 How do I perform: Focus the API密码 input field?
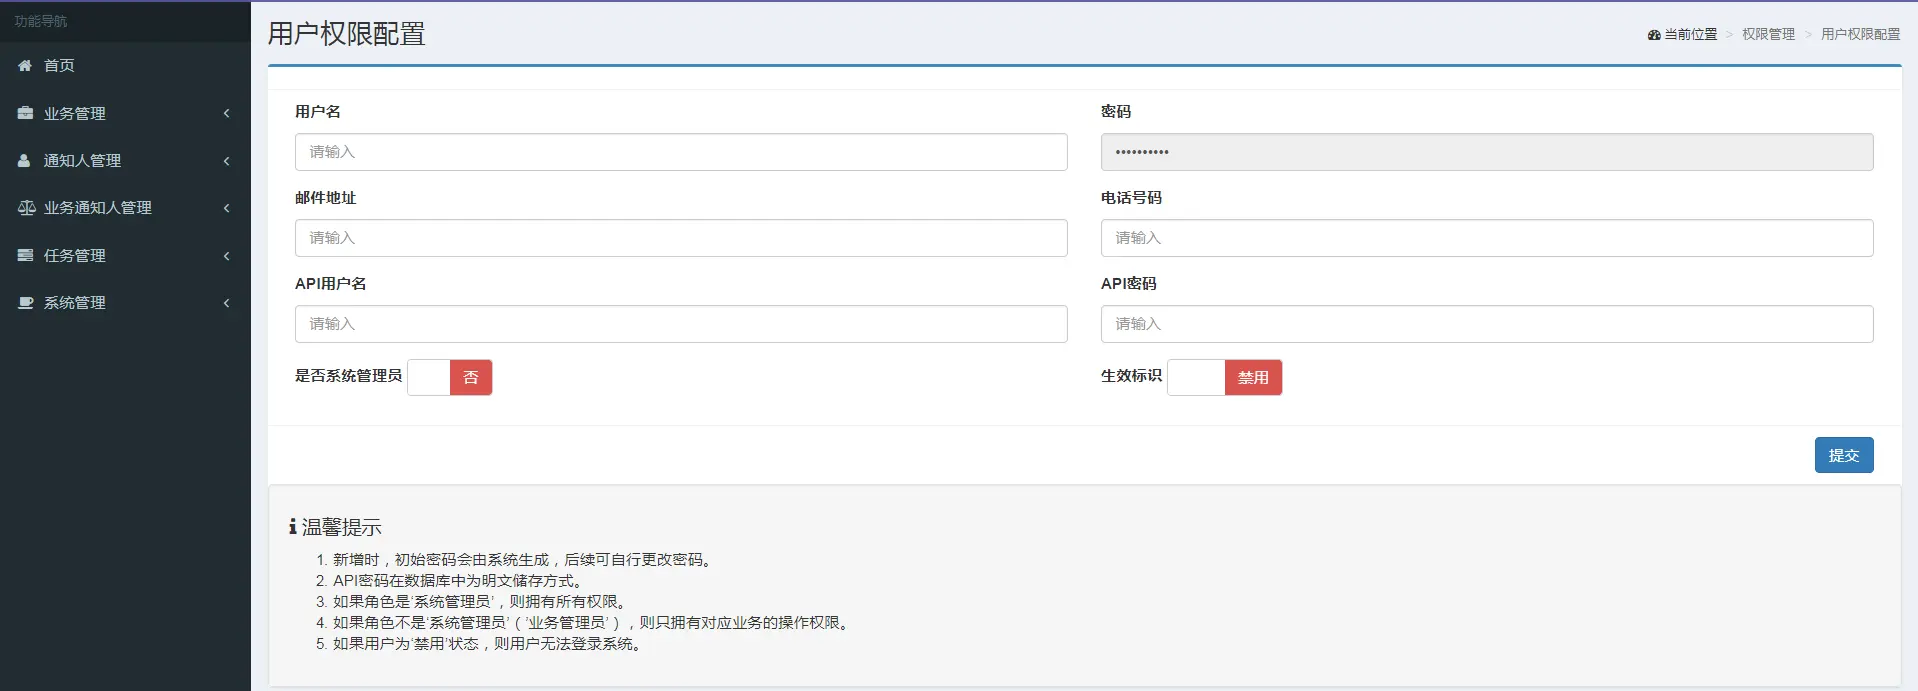coord(1487,324)
